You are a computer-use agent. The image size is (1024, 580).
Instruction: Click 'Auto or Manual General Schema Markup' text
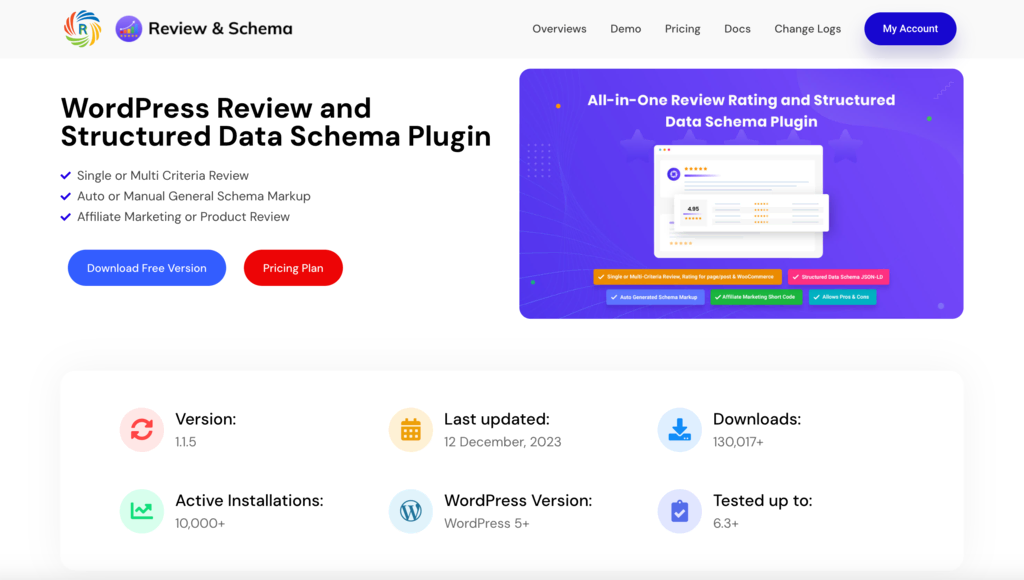click(194, 196)
